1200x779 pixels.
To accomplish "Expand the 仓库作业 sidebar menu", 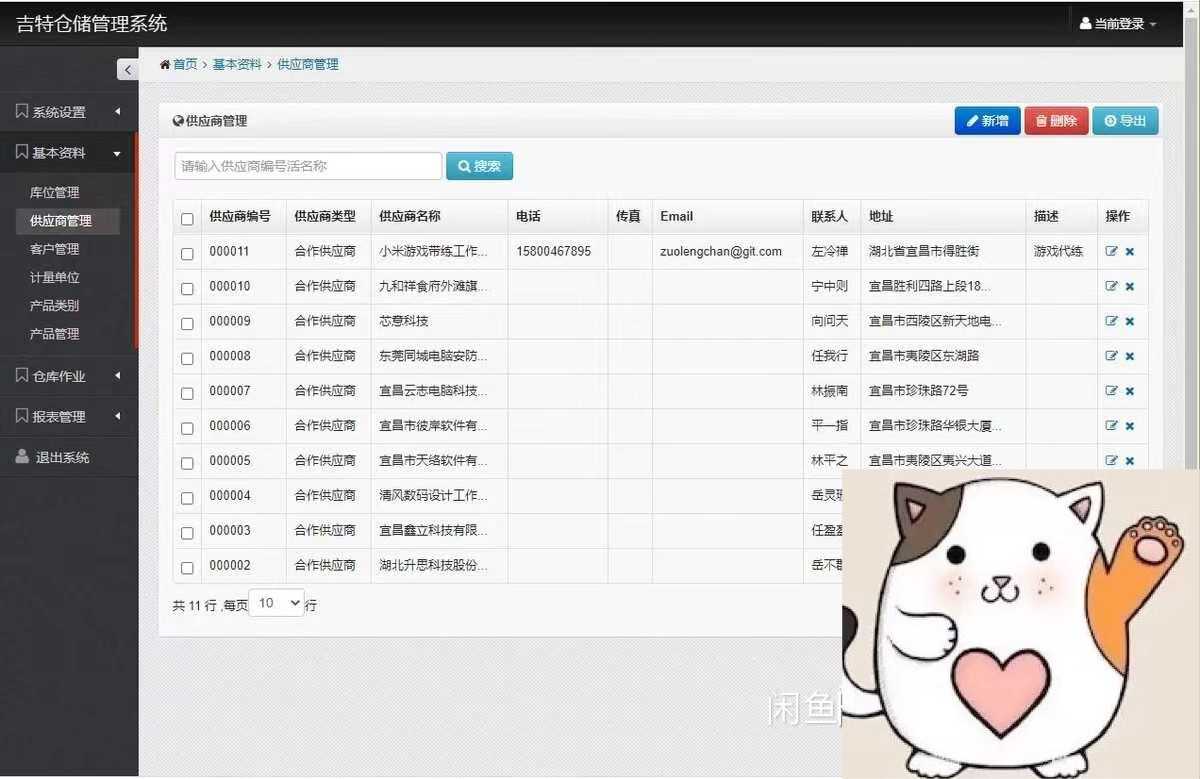I will [x=69, y=376].
